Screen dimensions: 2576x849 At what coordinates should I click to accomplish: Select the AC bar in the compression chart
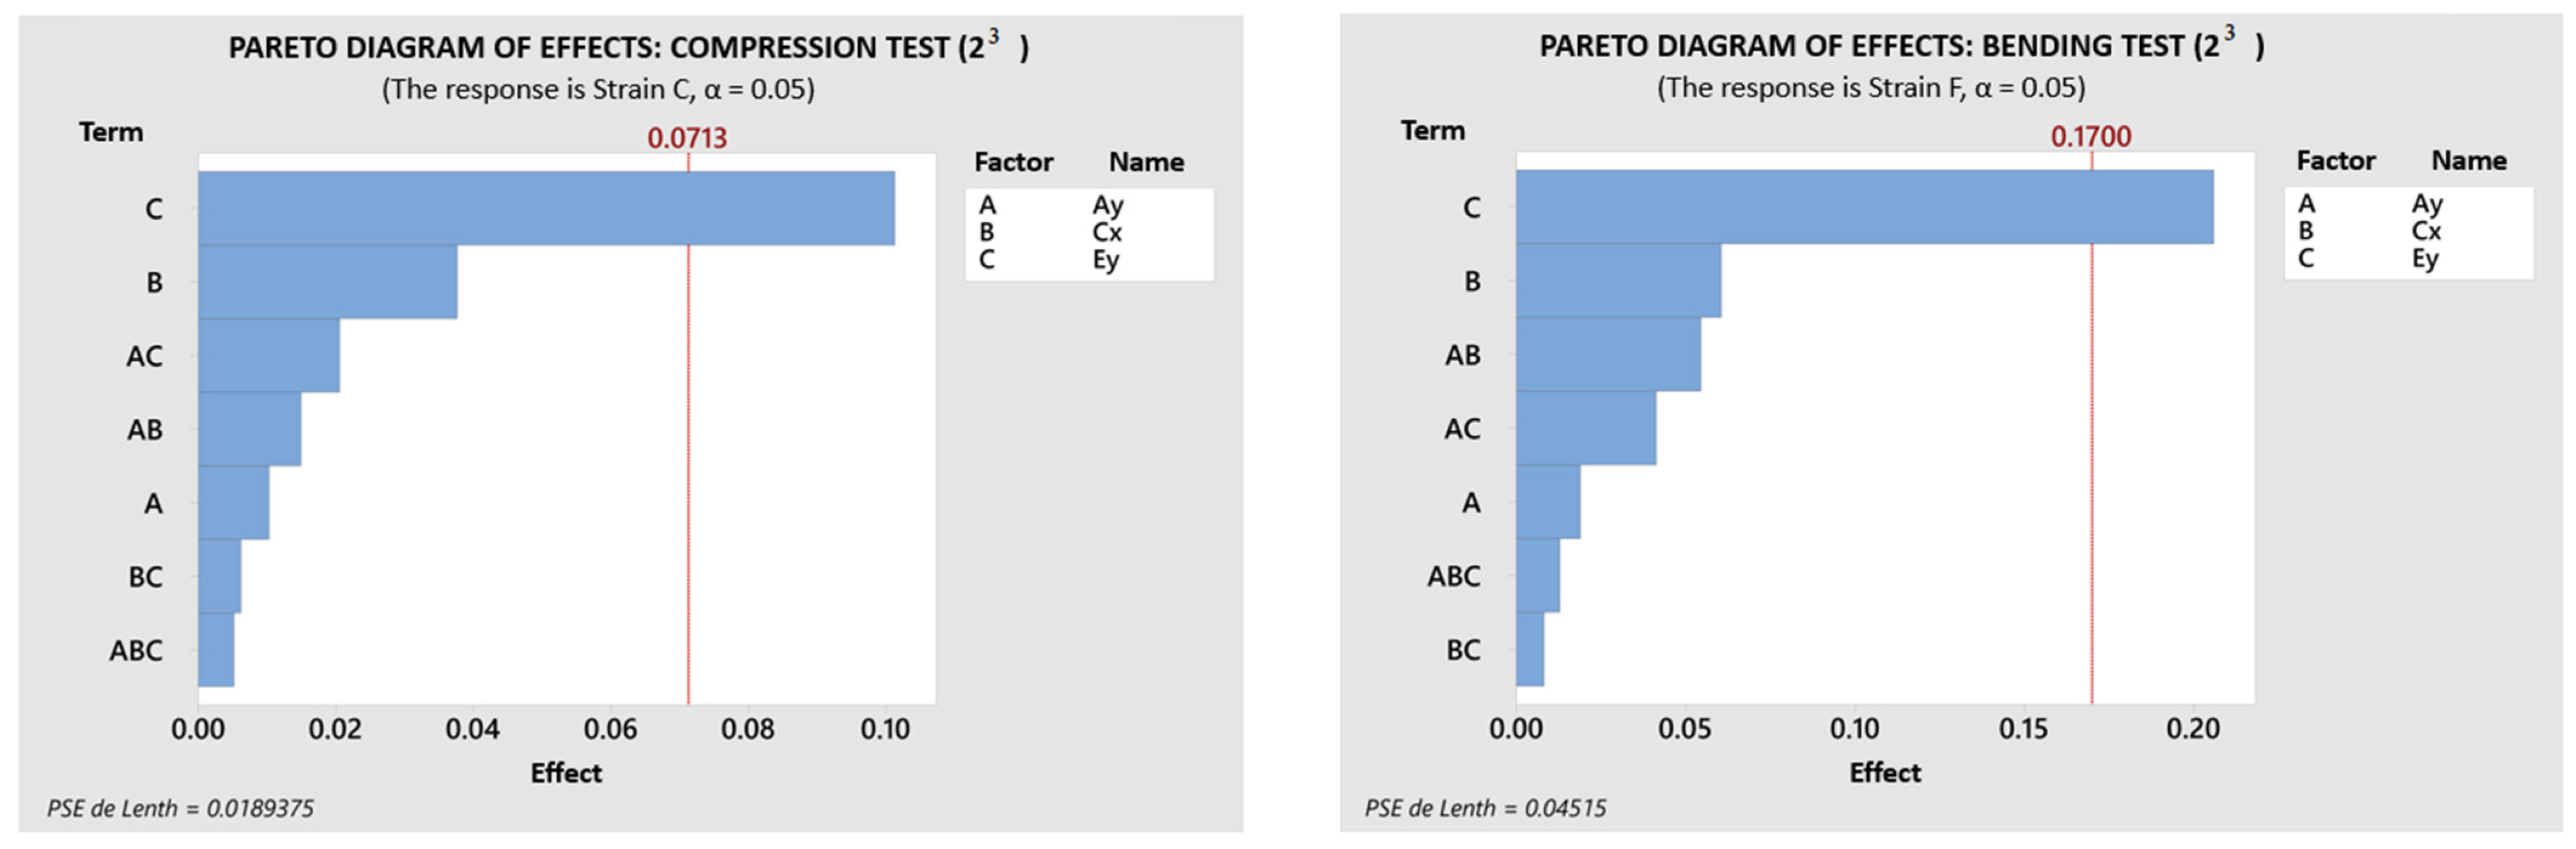click(268, 355)
